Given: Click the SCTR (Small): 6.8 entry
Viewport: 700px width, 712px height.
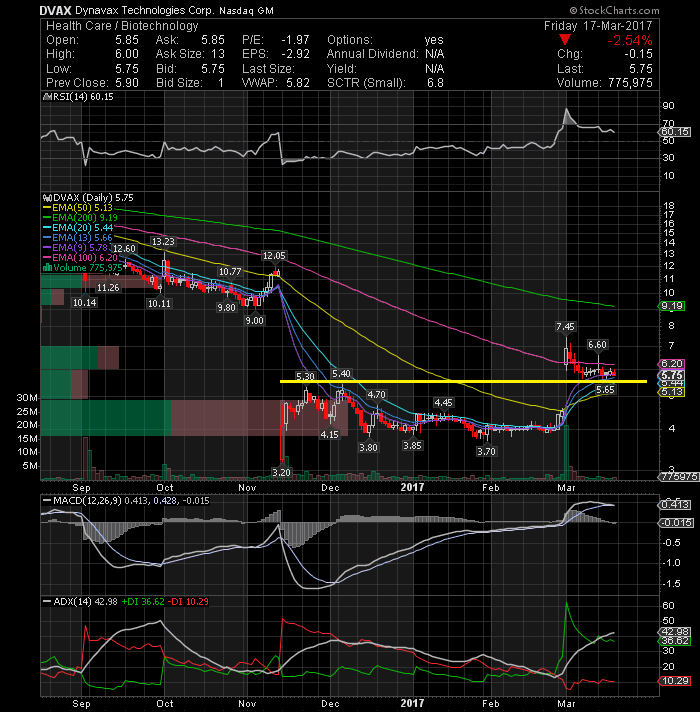Looking at the screenshot, I should [385, 83].
